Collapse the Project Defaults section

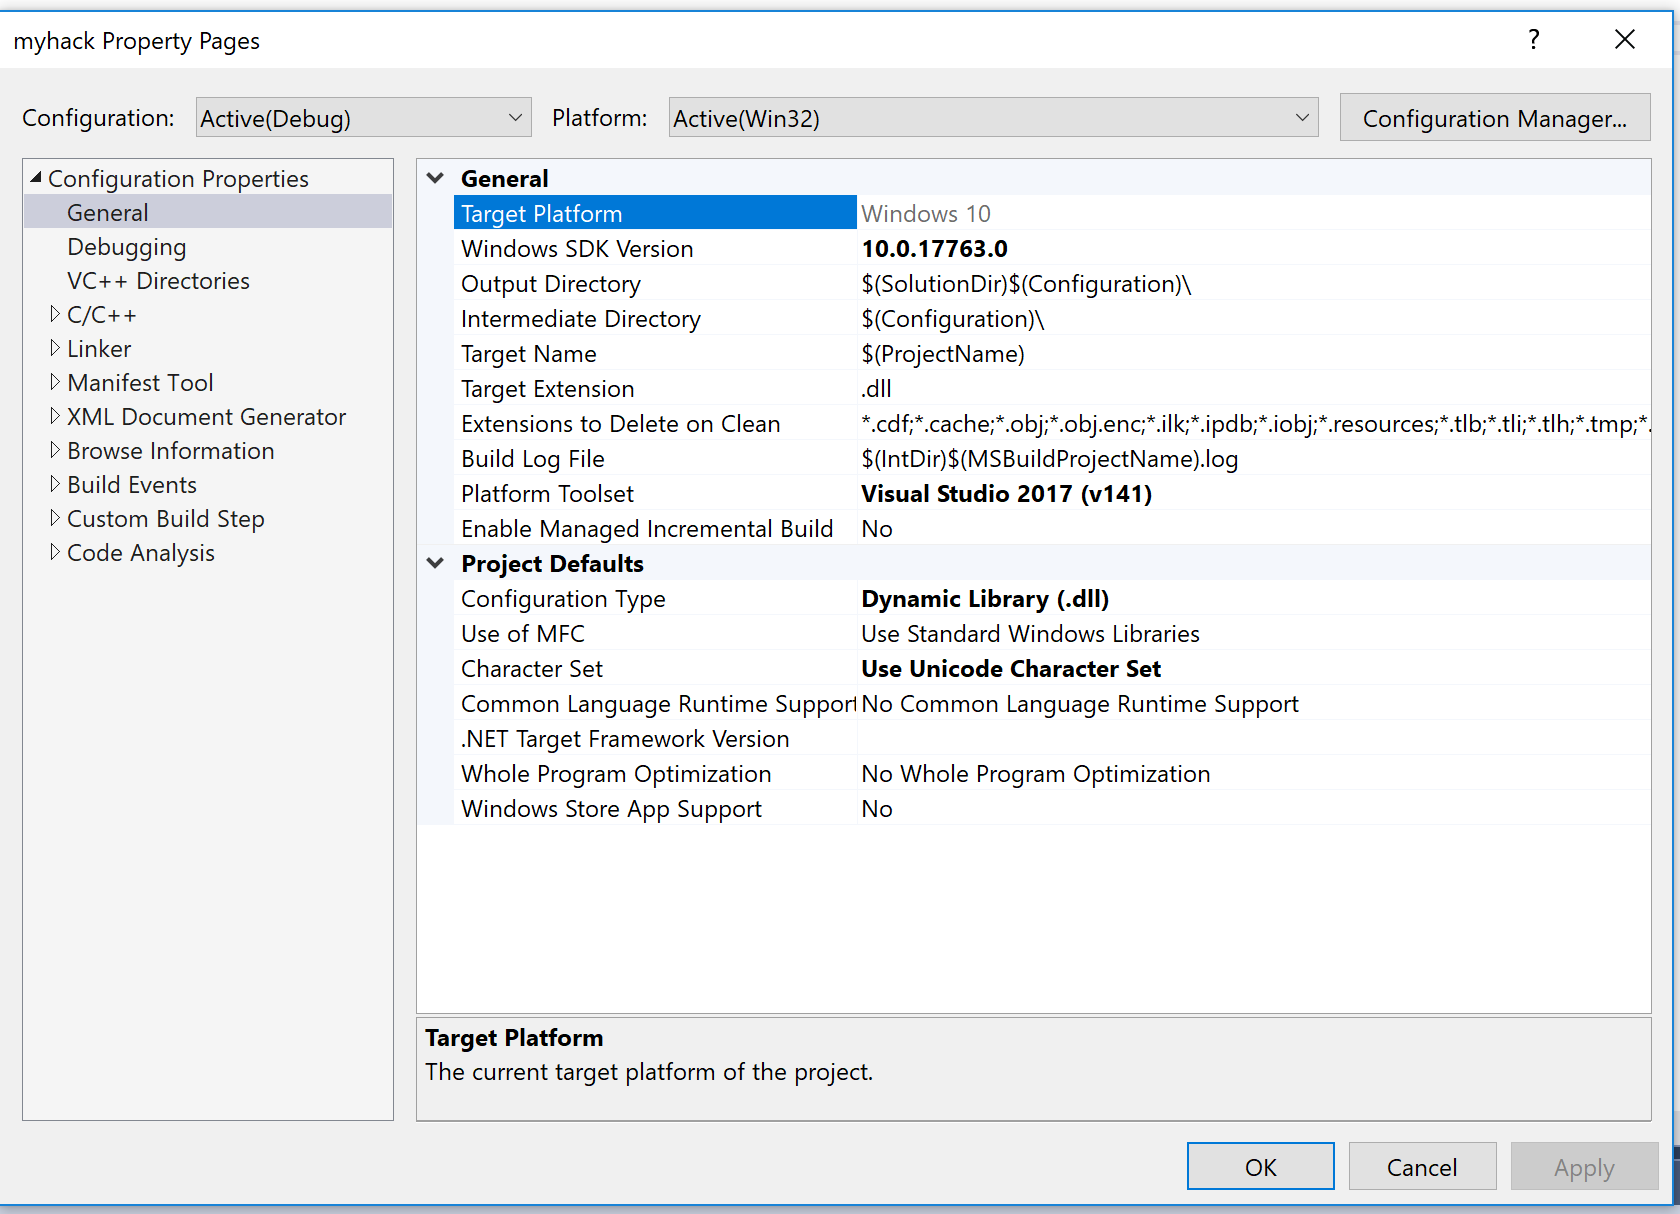coord(435,563)
